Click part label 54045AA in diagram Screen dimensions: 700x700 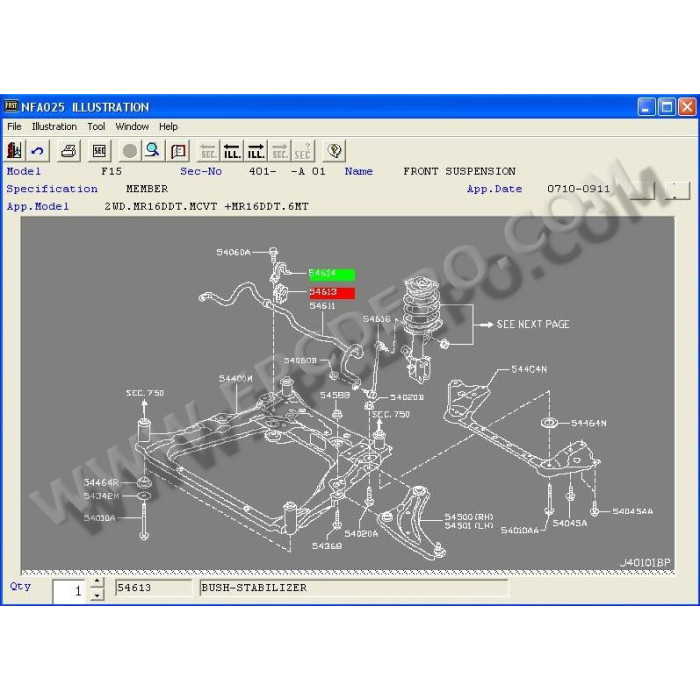pos(633,511)
